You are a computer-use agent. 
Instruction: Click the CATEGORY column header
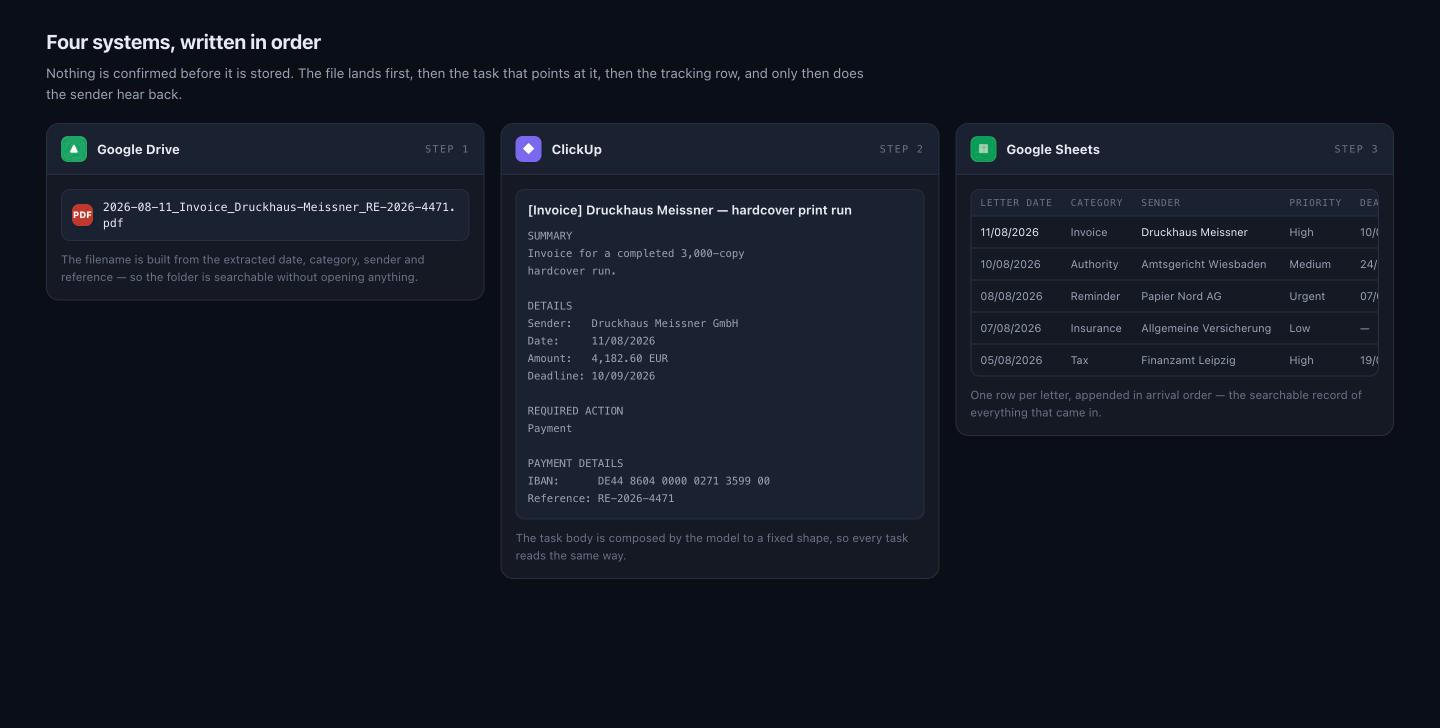coord(1097,203)
